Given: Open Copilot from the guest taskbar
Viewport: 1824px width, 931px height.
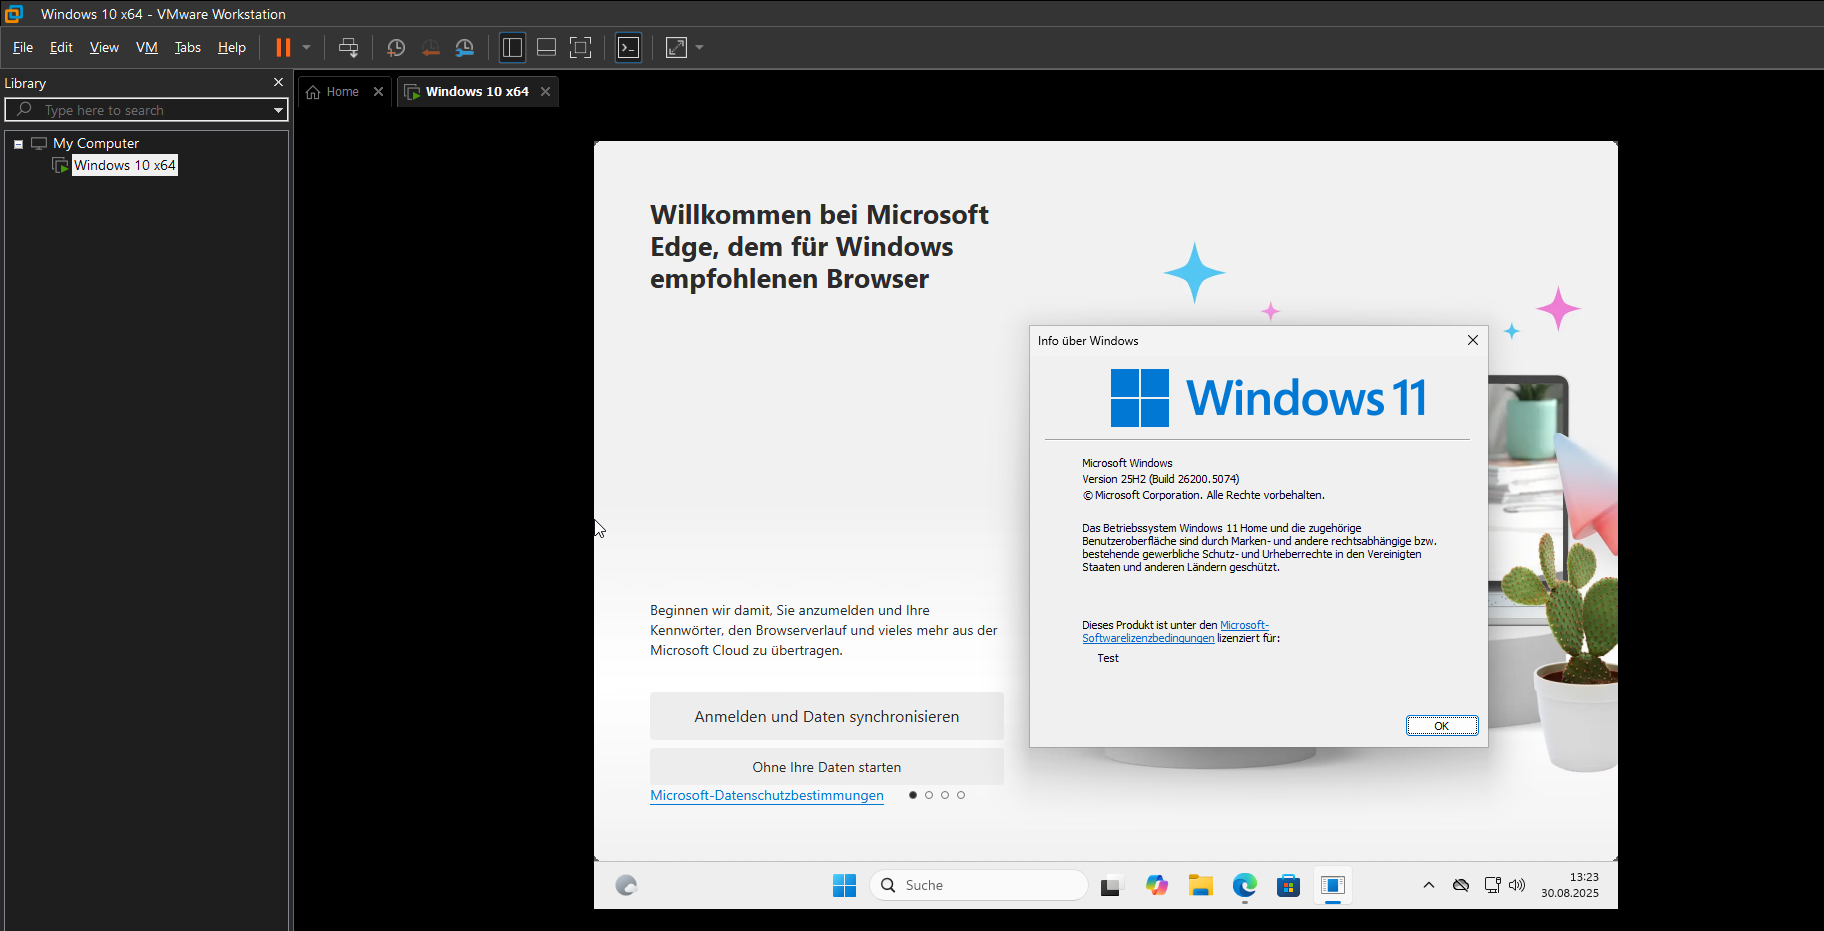Looking at the screenshot, I should click(x=1157, y=885).
